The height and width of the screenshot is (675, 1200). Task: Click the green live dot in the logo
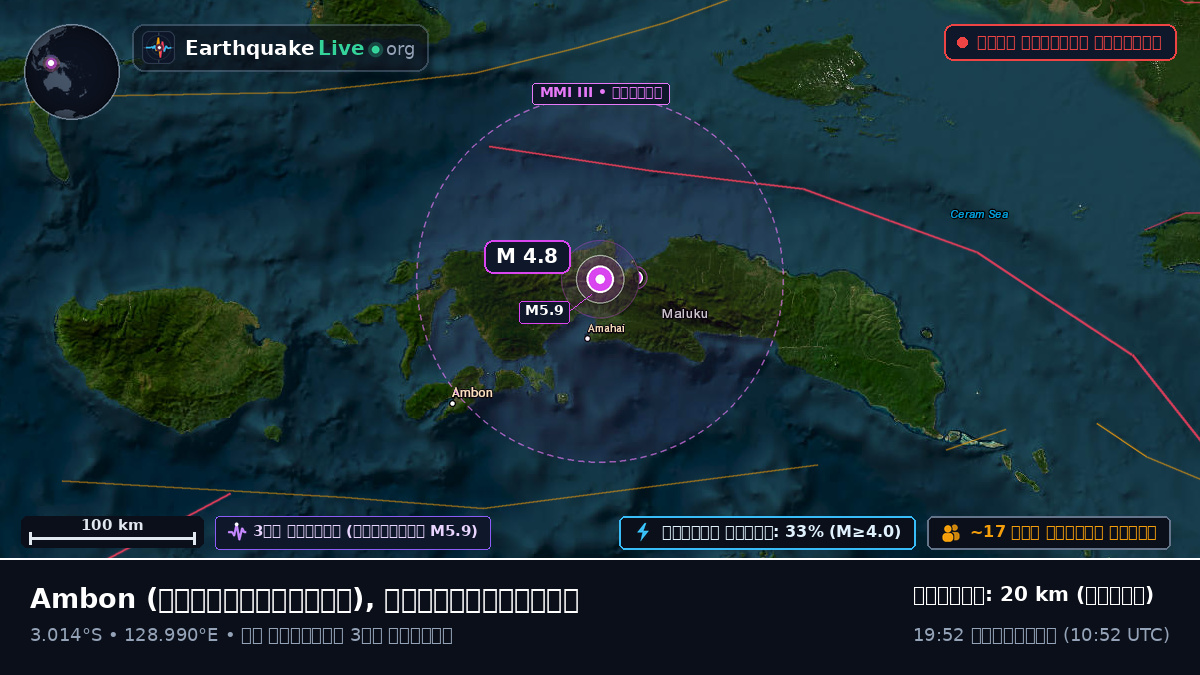click(x=375, y=49)
